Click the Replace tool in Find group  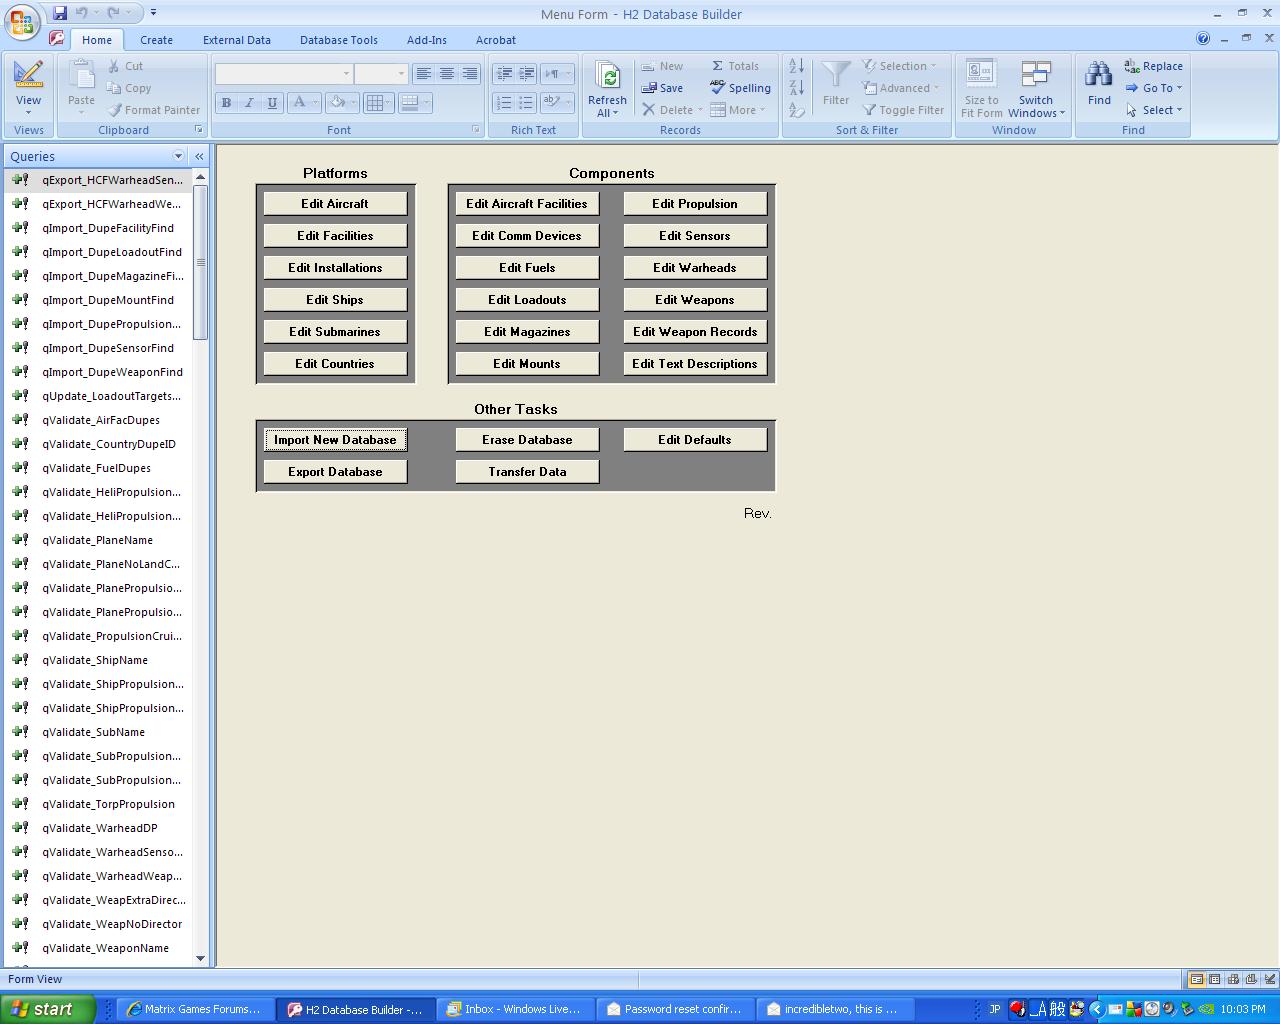click(1153, 66)
